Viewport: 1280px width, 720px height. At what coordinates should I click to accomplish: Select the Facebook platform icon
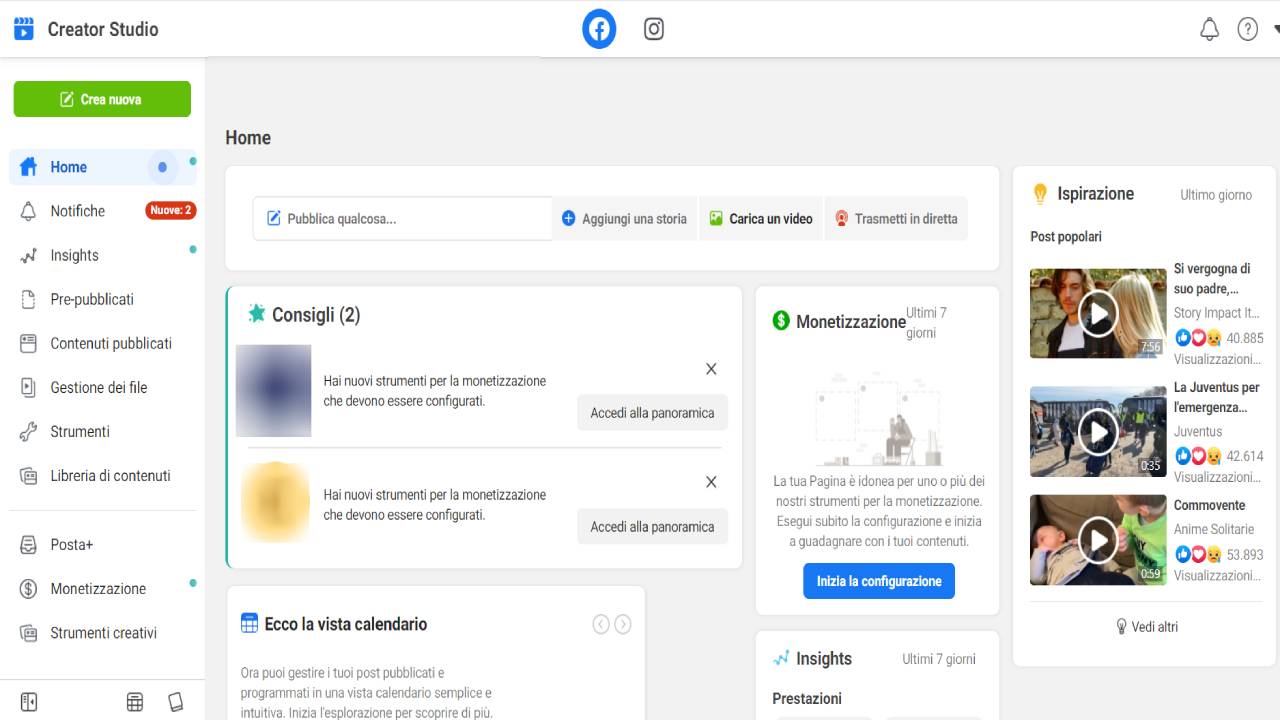pyautogui.click(x=599, y=29)
